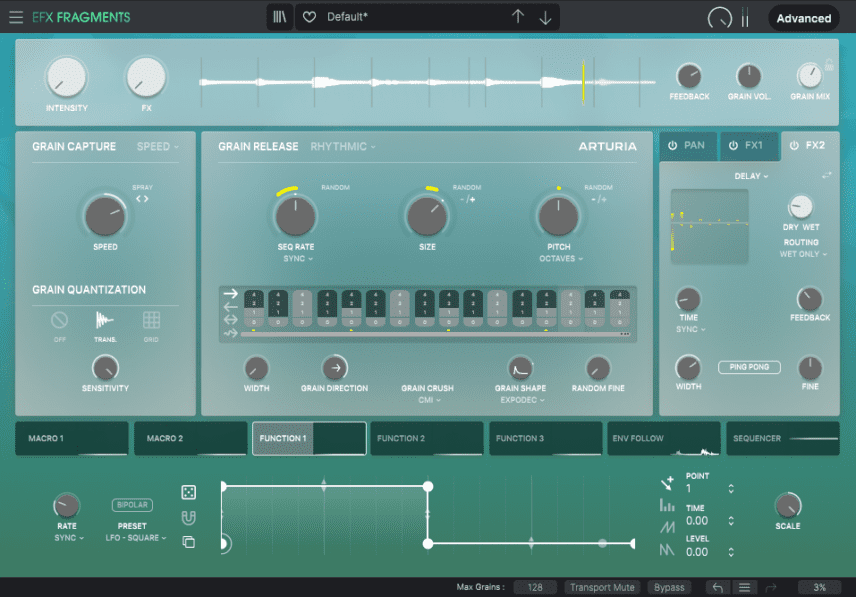
Task: Click the CPU meter dial icon
Action: [720, 18]
